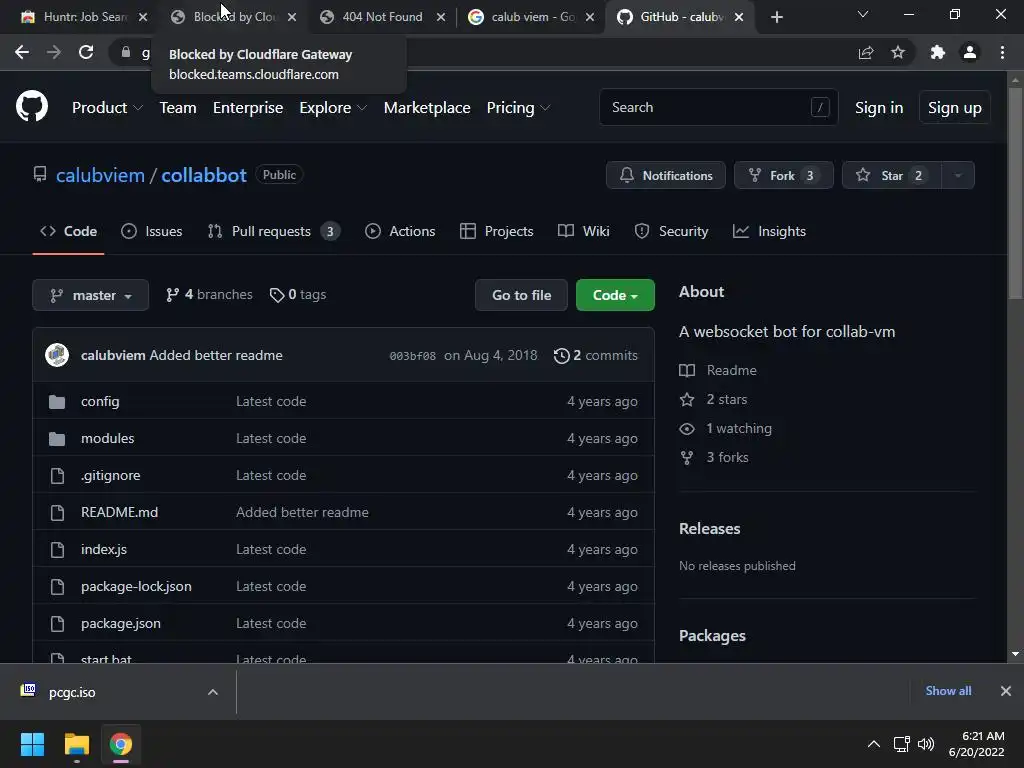Expand the Pricing dropdown menu
The width and height of the screenshot is (1024, 768).
click(x=518, y=108)
